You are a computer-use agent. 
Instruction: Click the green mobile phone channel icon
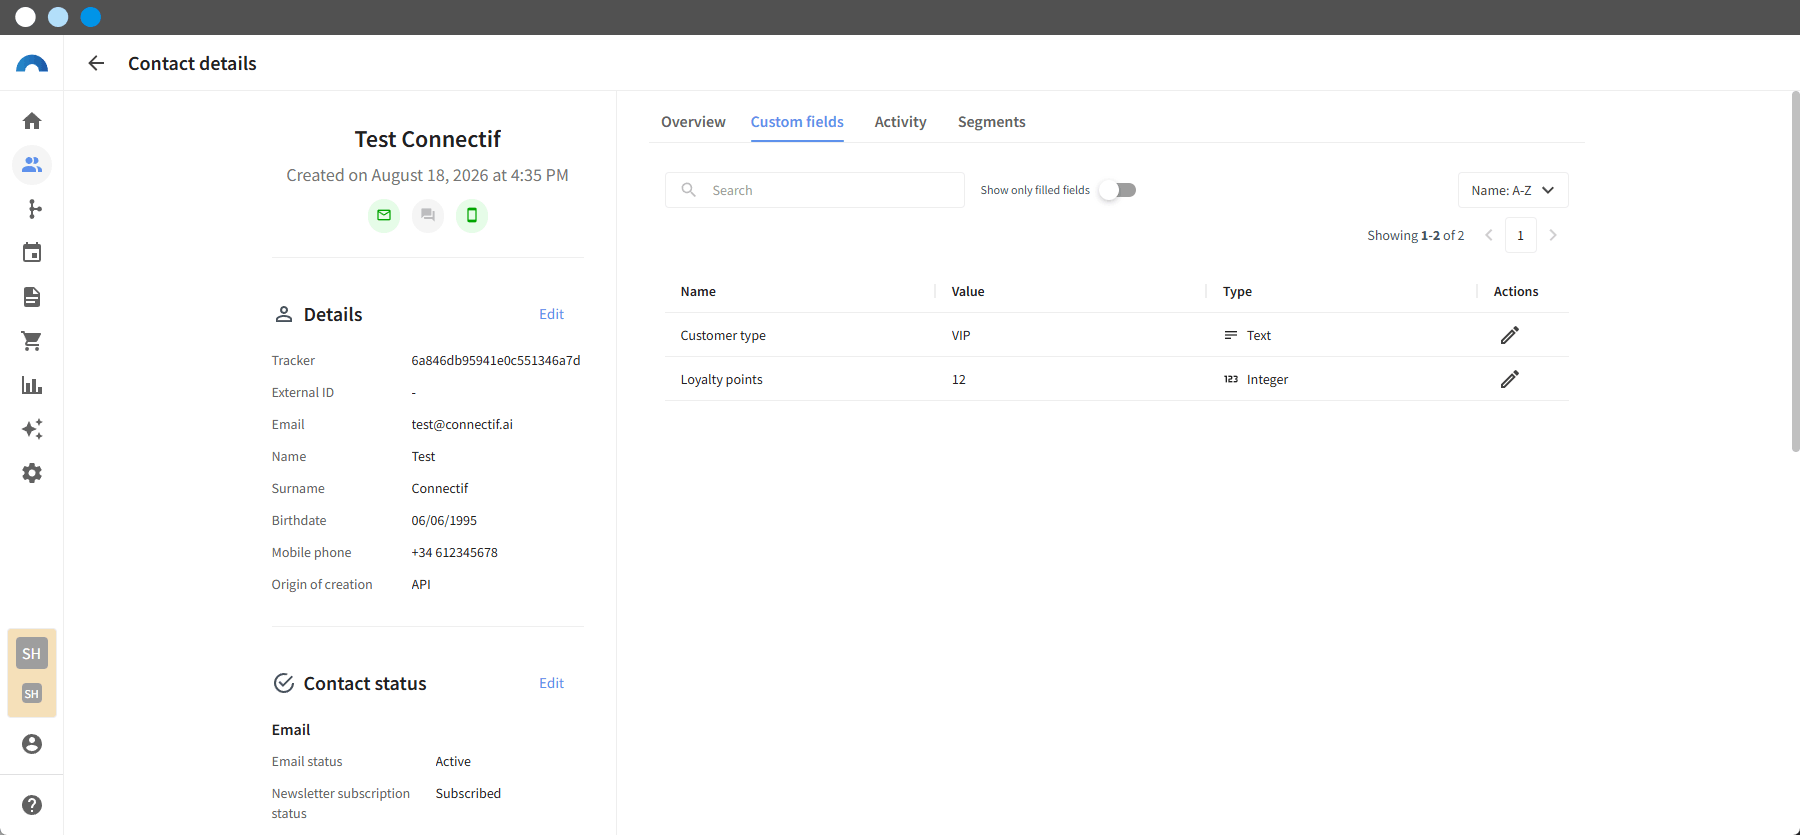pos(472,215)
